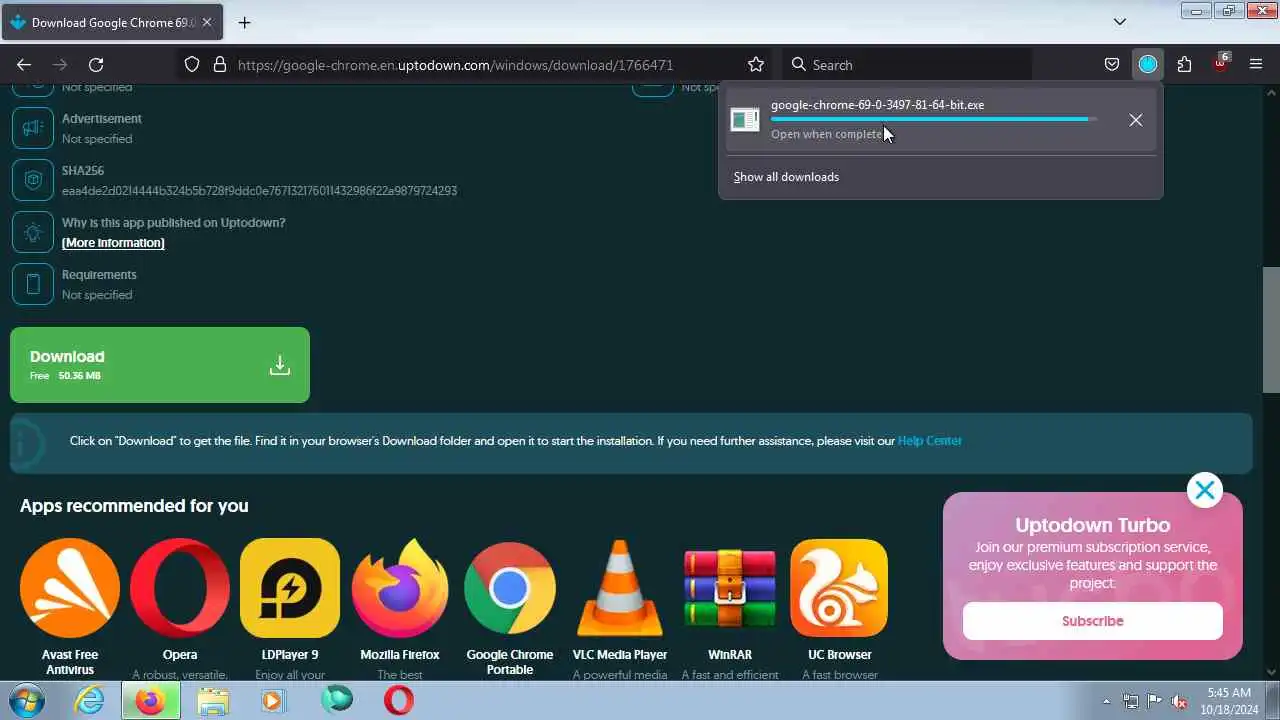Viewport: 1280px width, 720px height.
Task: Click the Search box in toolbar
Action: coord(907,64)
